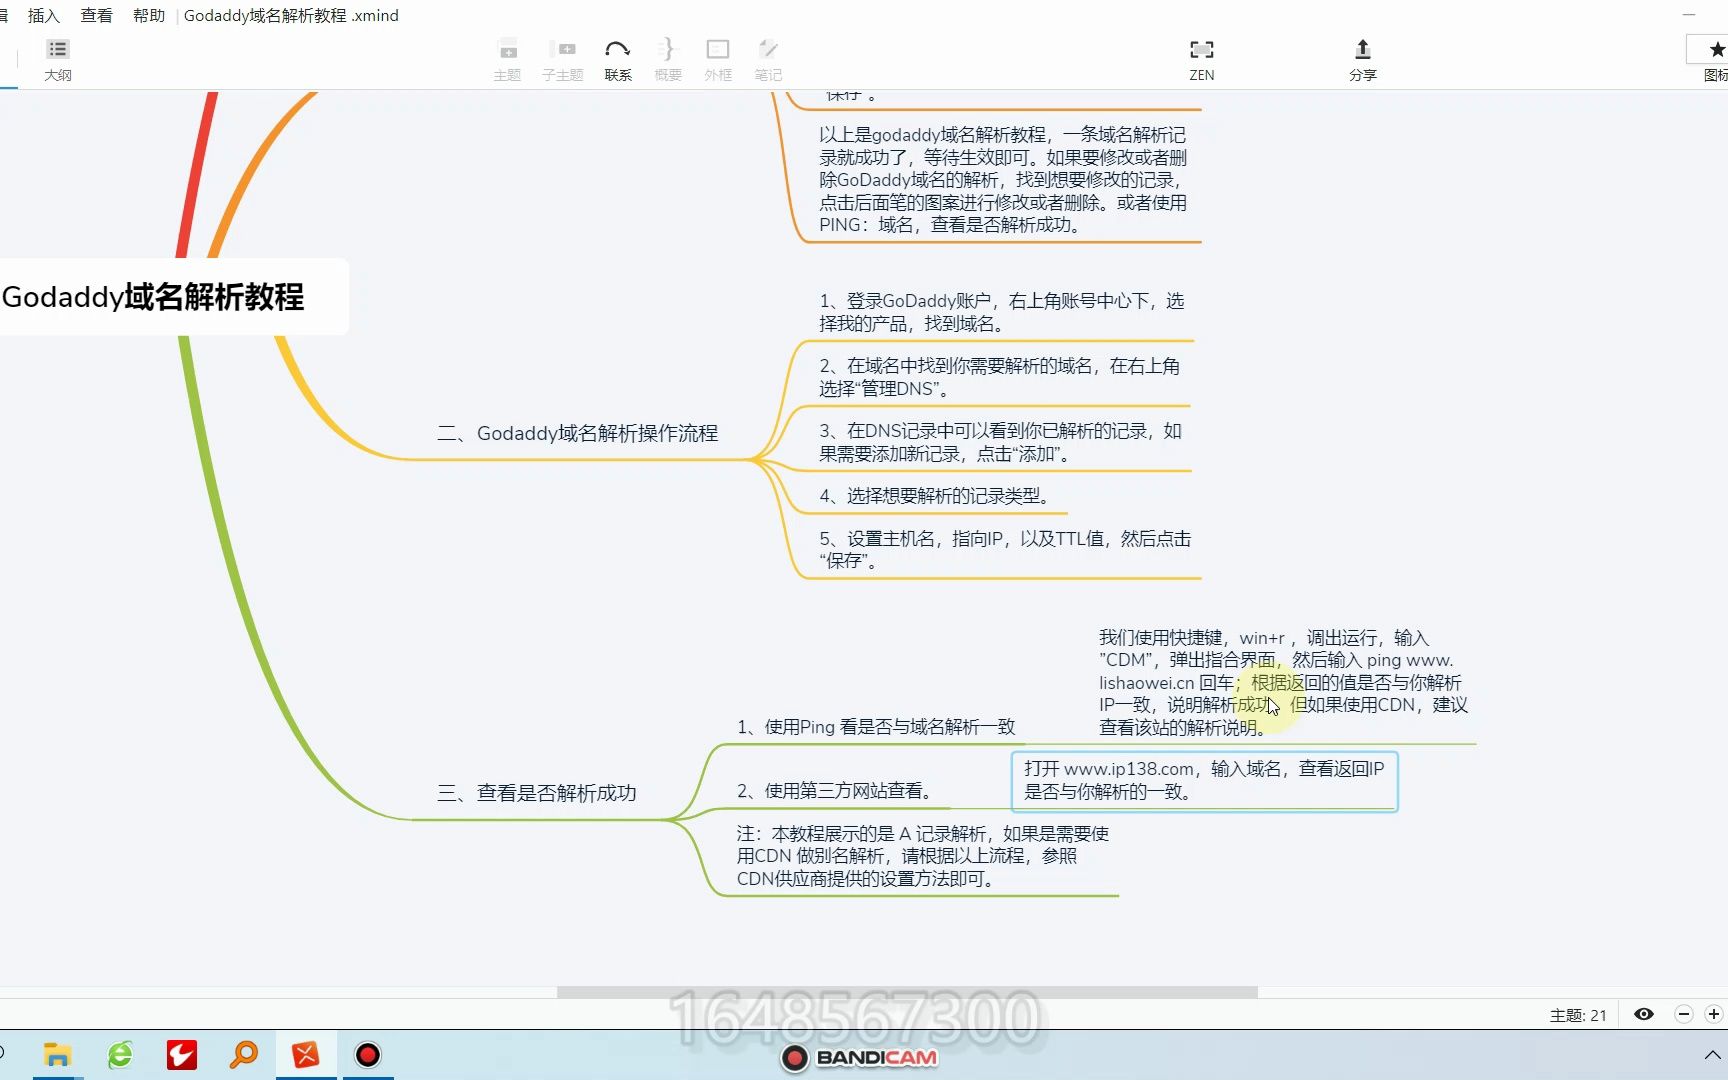Select topic 二、Godaddy域名解析操作流程
The width and height of the screenshot is (1728, 1080).
(x=578, y=433)
